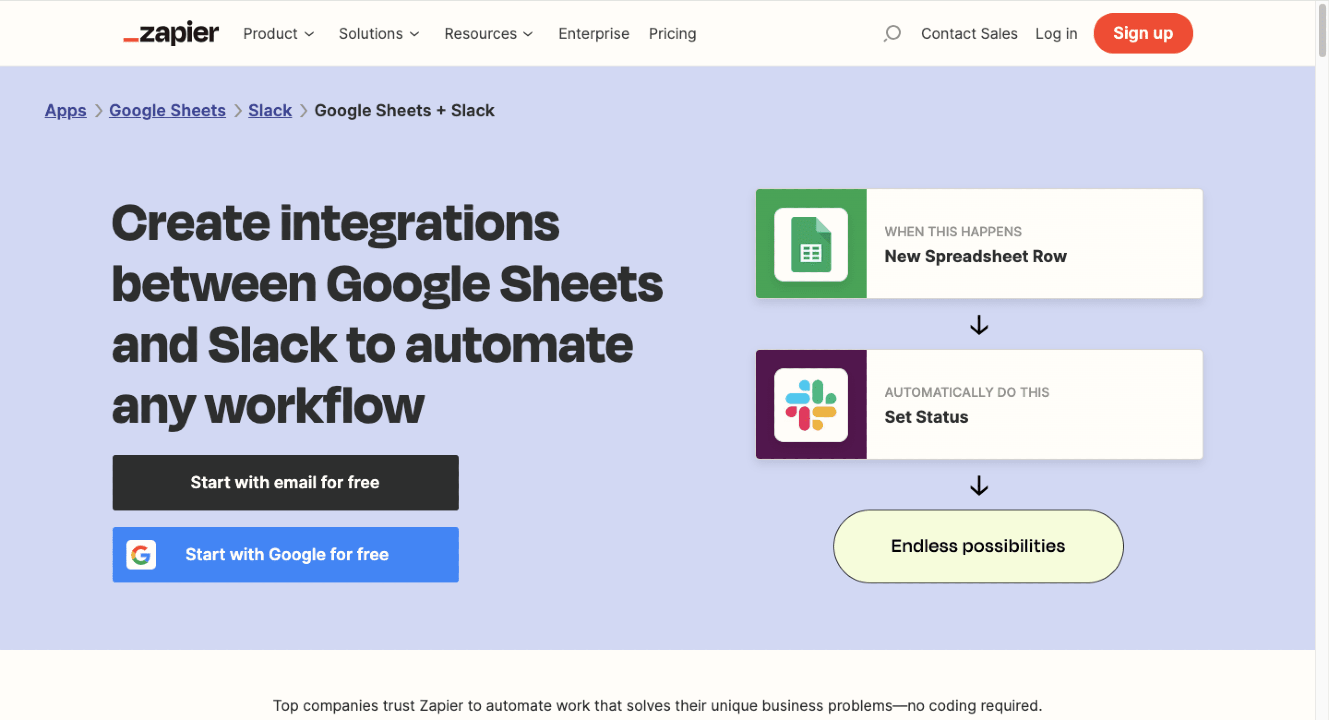Click the Top companies trust Zapier text
Viewport: 1329px width, 720px height.
tap(657, 706)
